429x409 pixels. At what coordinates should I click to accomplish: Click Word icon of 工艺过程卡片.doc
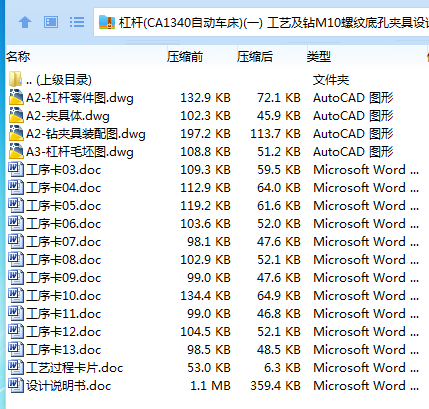(16, 367)
